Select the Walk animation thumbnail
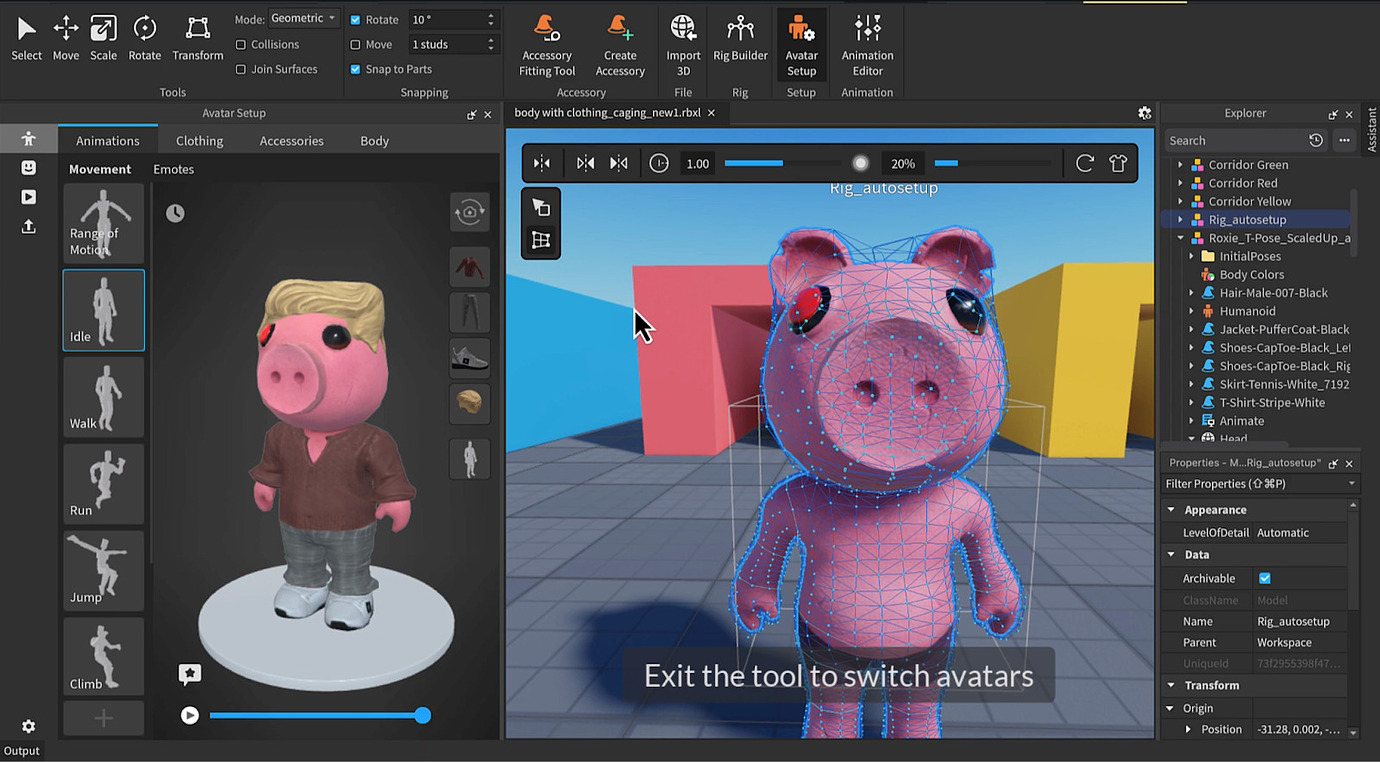 [x=103, y=397]
